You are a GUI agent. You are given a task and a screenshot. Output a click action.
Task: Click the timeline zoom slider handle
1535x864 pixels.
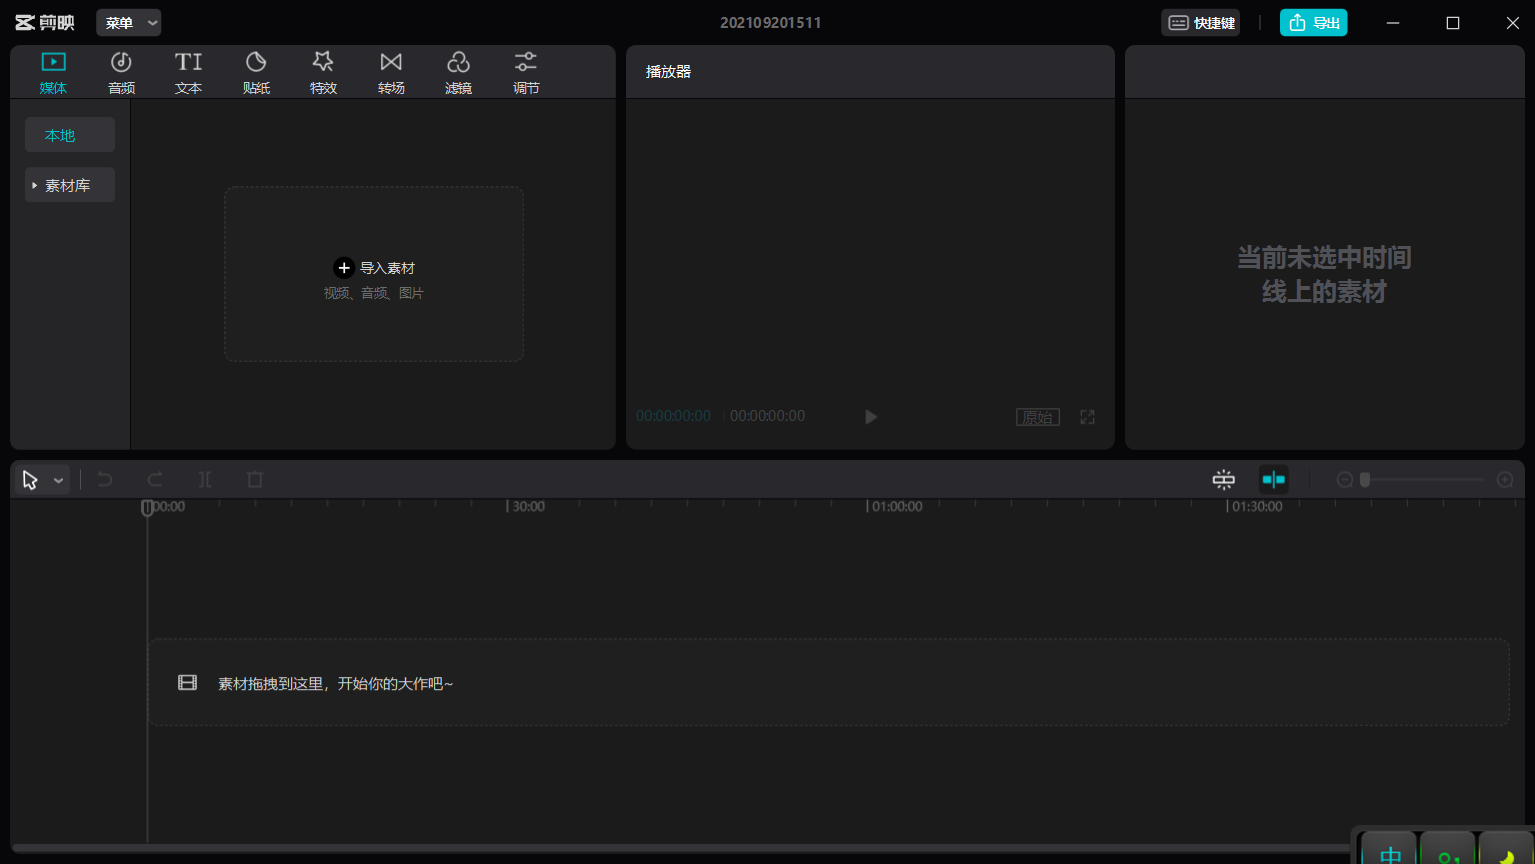(x=1365, y=480)
